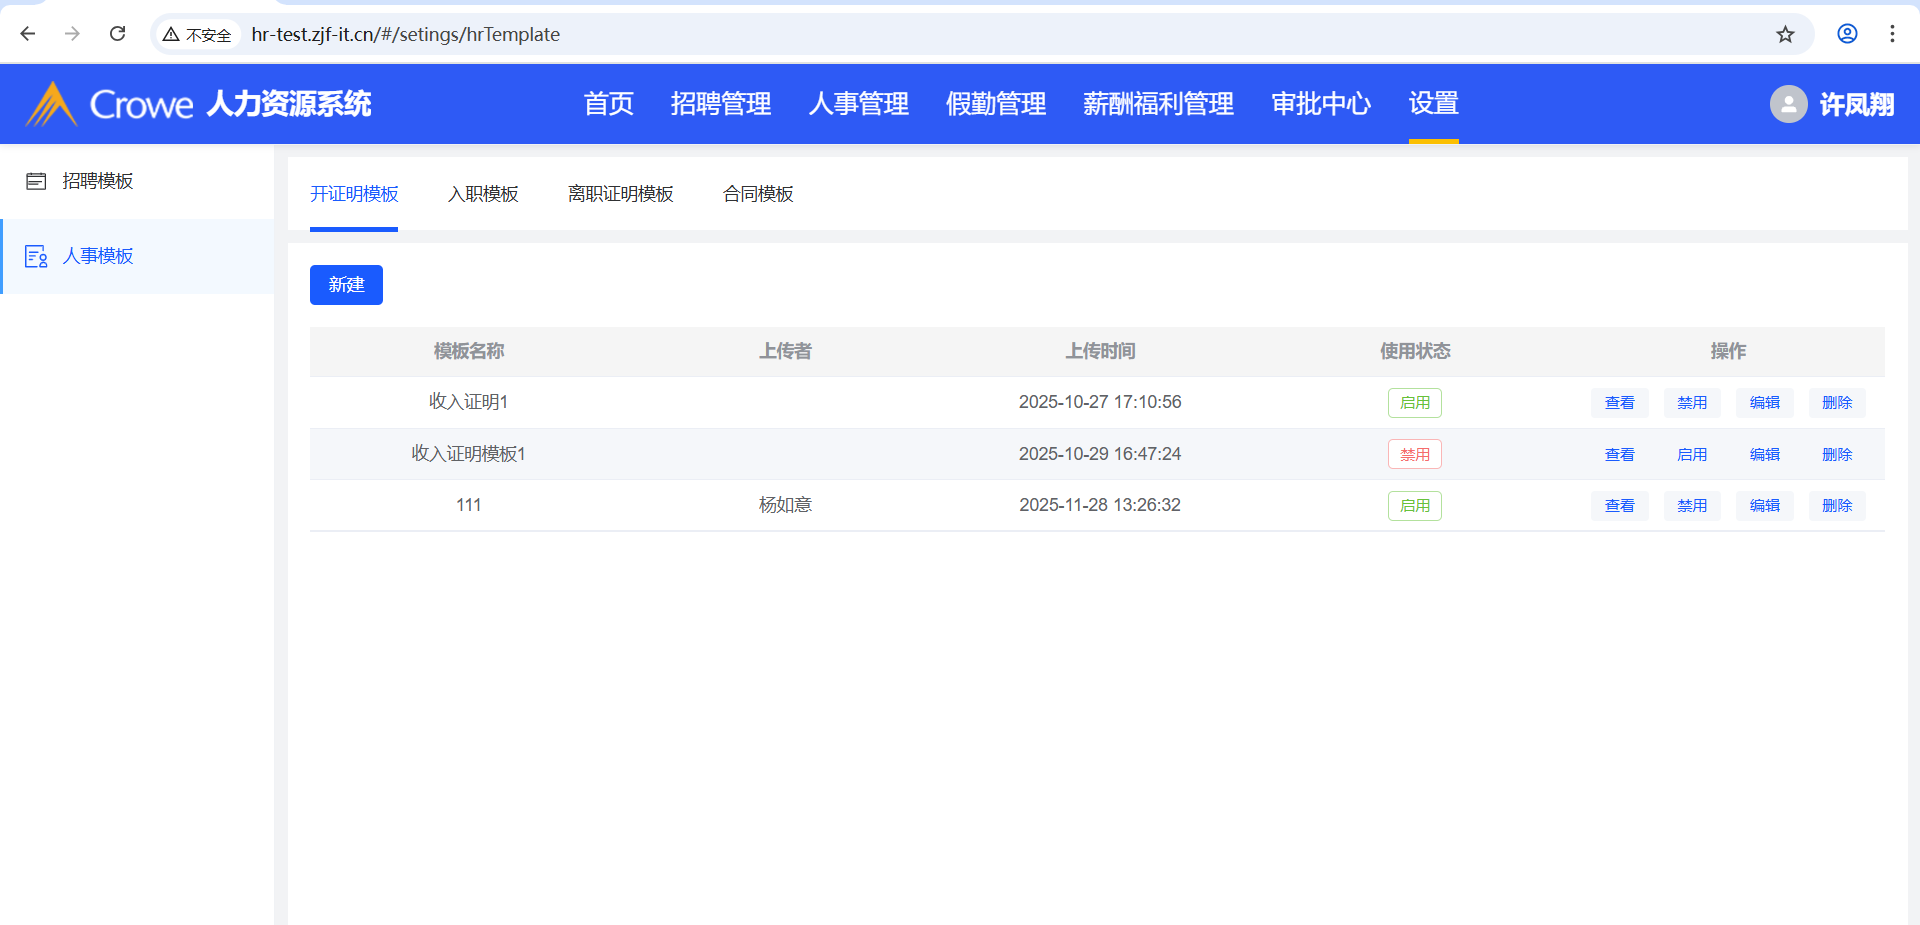Disable the 收入证明1 template
The height and width of the screenshot is (925, 1920).
[1692, 403]
